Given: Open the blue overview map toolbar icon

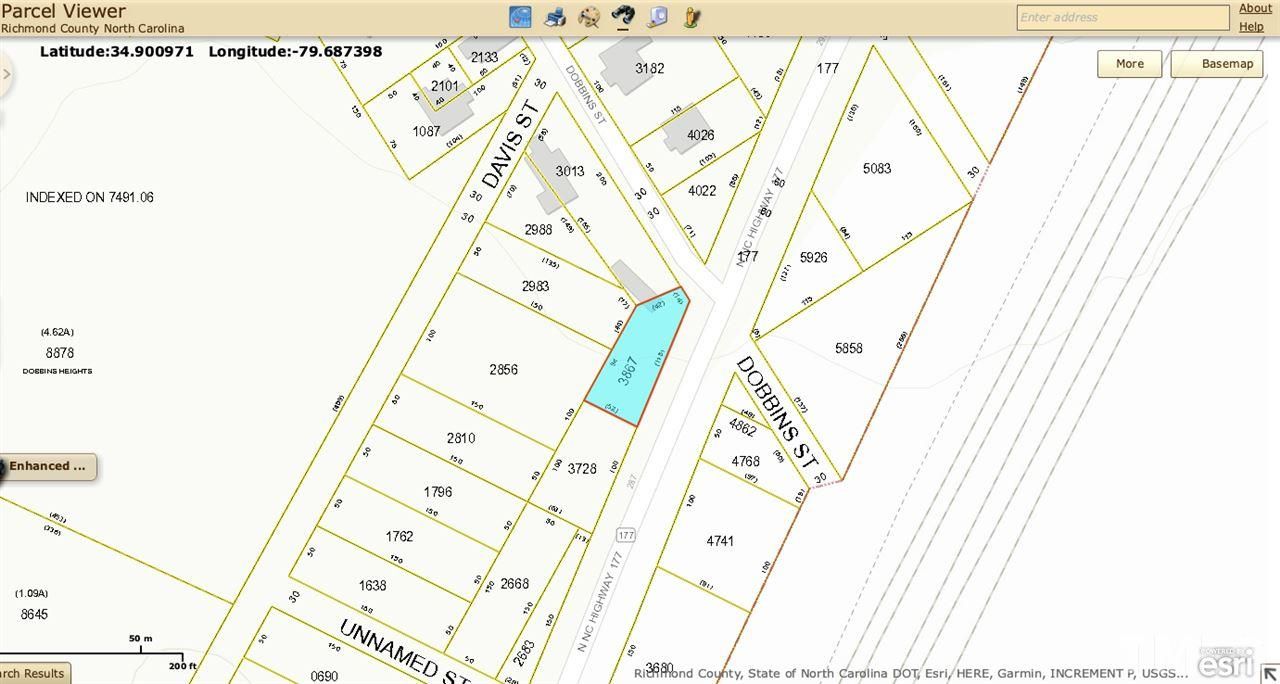Looking at the screenshot, I should click(x=520, y=16).
